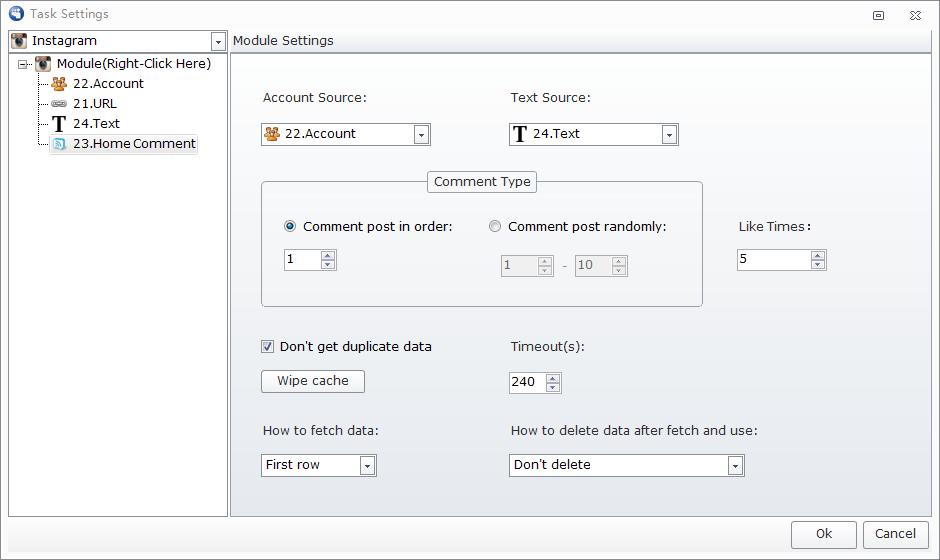Open the How to fetch data dropdown
Viewport: 940px width, 560px height.
click(x=367, y=466)
